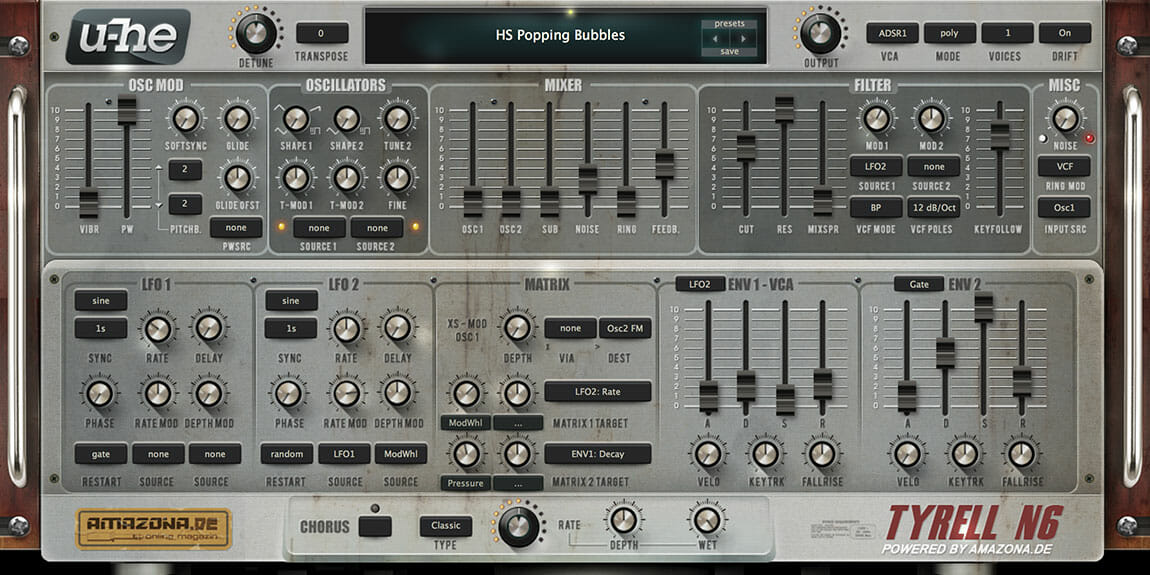Open the VCF Mode BP dropdown
This screenshot has height=575, width=1150.
click(876, 208)
